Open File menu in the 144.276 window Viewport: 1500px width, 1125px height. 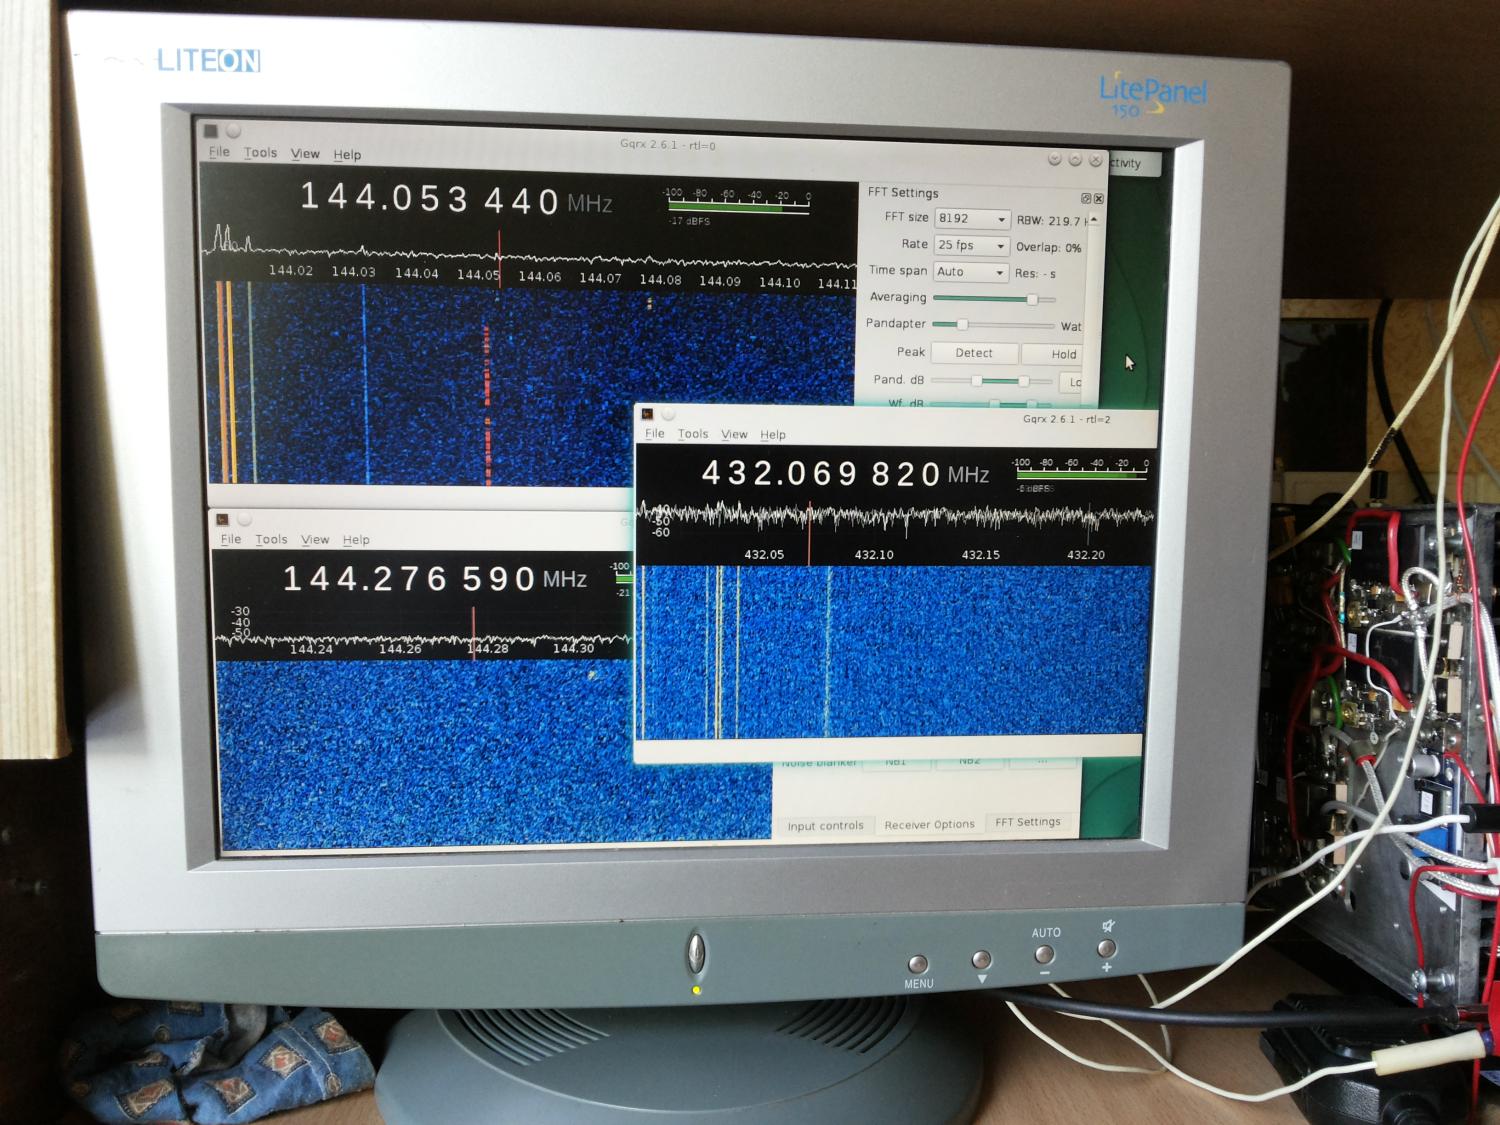click(231, 539)
